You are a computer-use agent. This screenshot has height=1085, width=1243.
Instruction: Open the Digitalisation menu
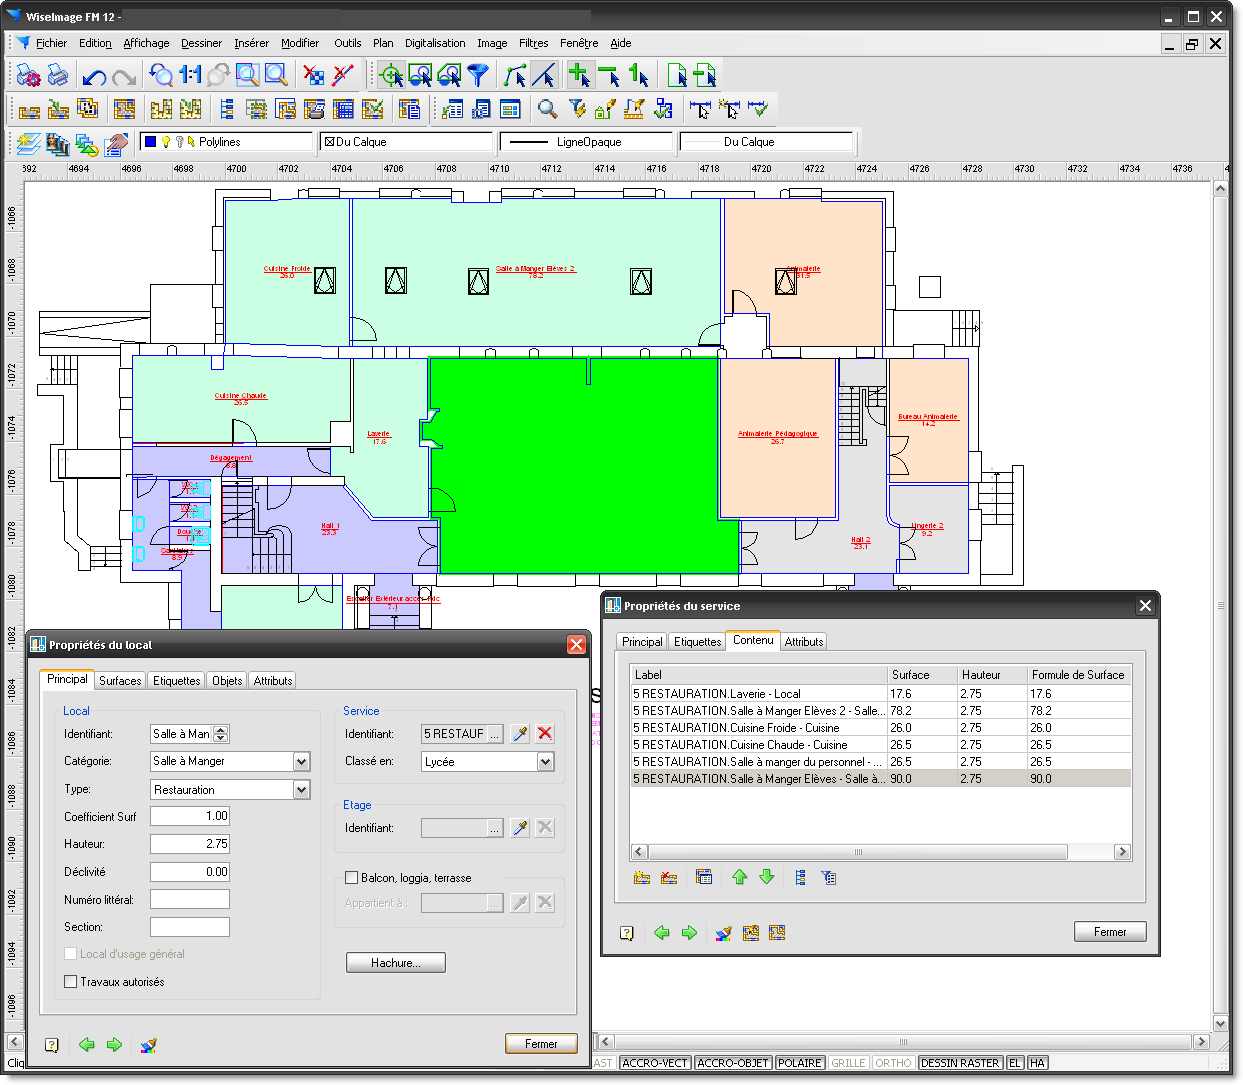click(435, 43)
